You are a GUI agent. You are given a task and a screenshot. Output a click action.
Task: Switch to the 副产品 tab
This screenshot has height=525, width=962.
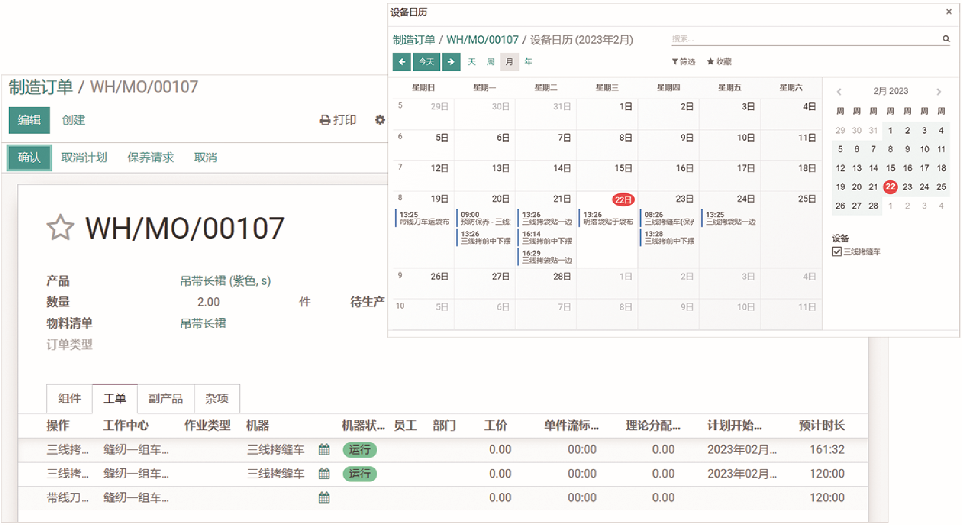pos(165,399)
